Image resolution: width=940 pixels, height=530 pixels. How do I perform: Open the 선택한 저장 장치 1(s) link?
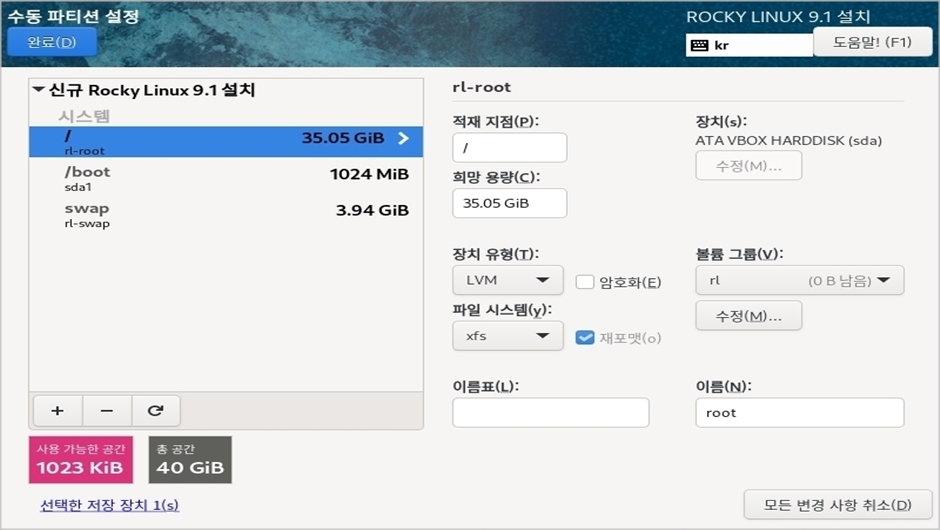pos(109,505)
